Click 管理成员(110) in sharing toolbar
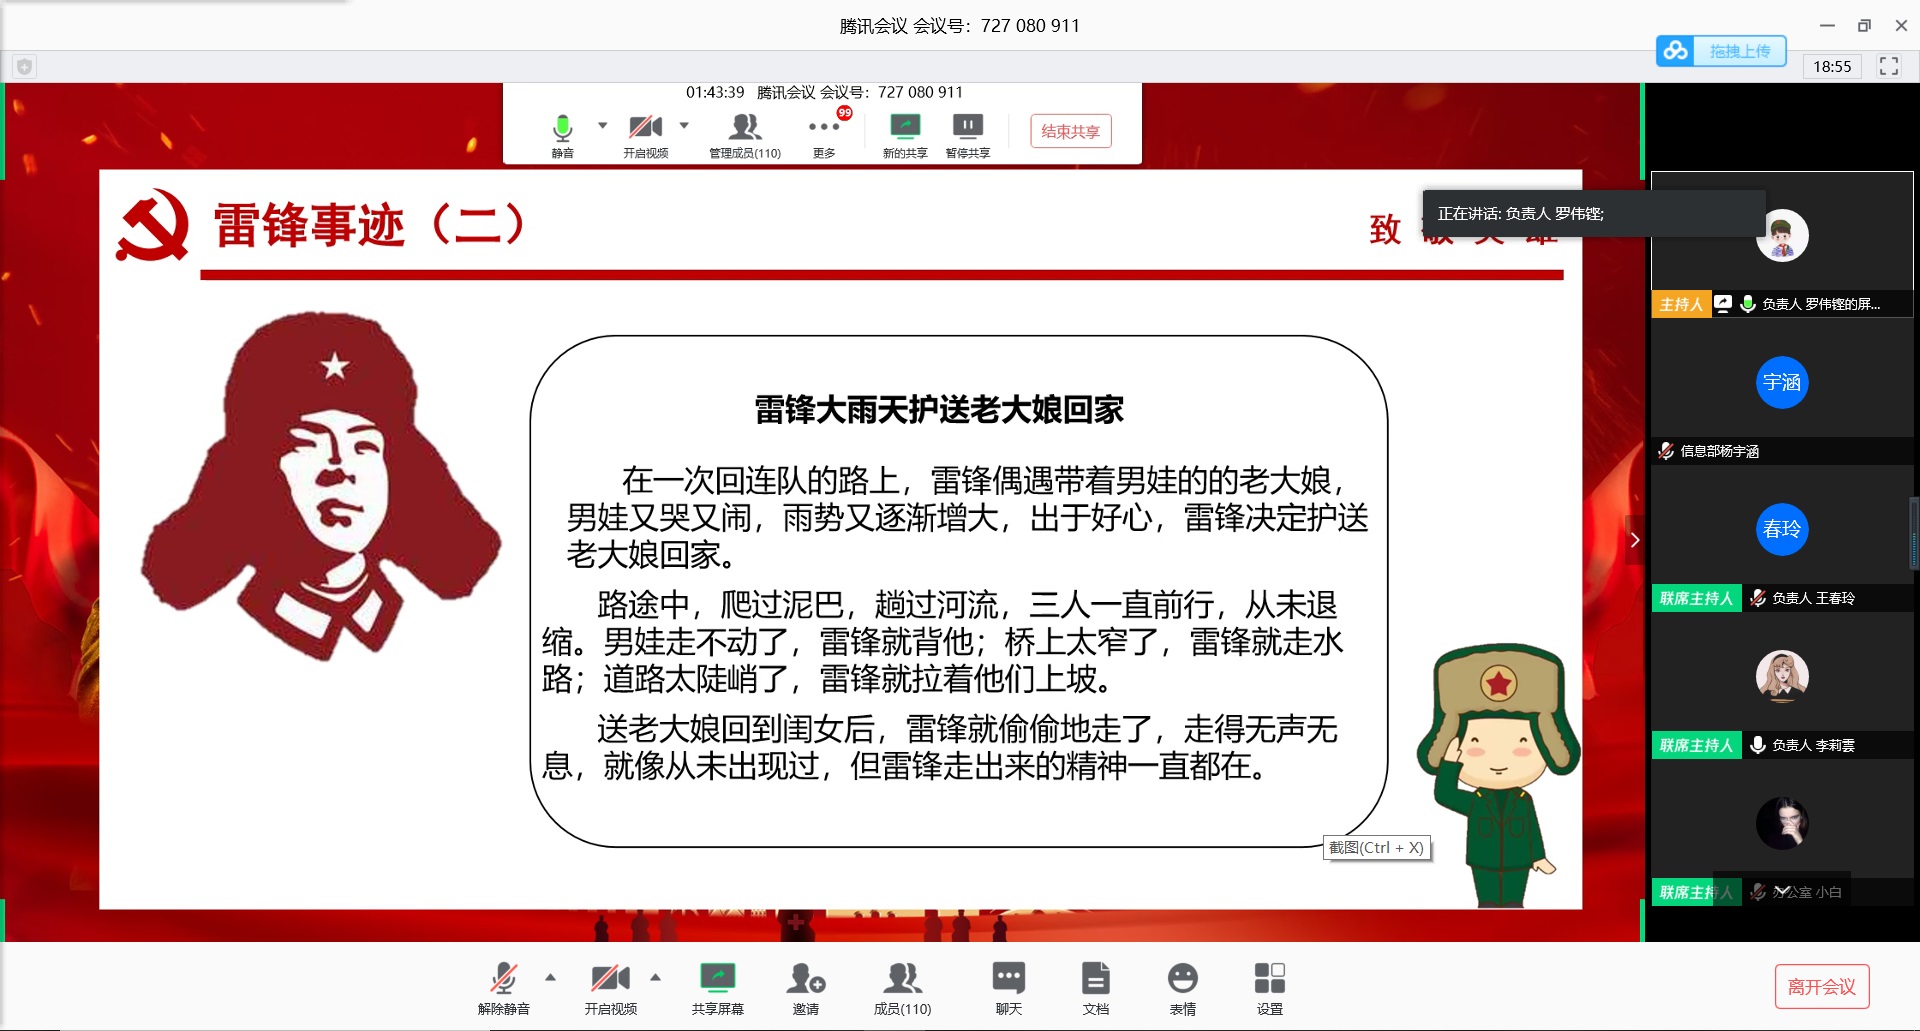The width and height of the screenshot is (1920, 1031). [x=744, y=128]
